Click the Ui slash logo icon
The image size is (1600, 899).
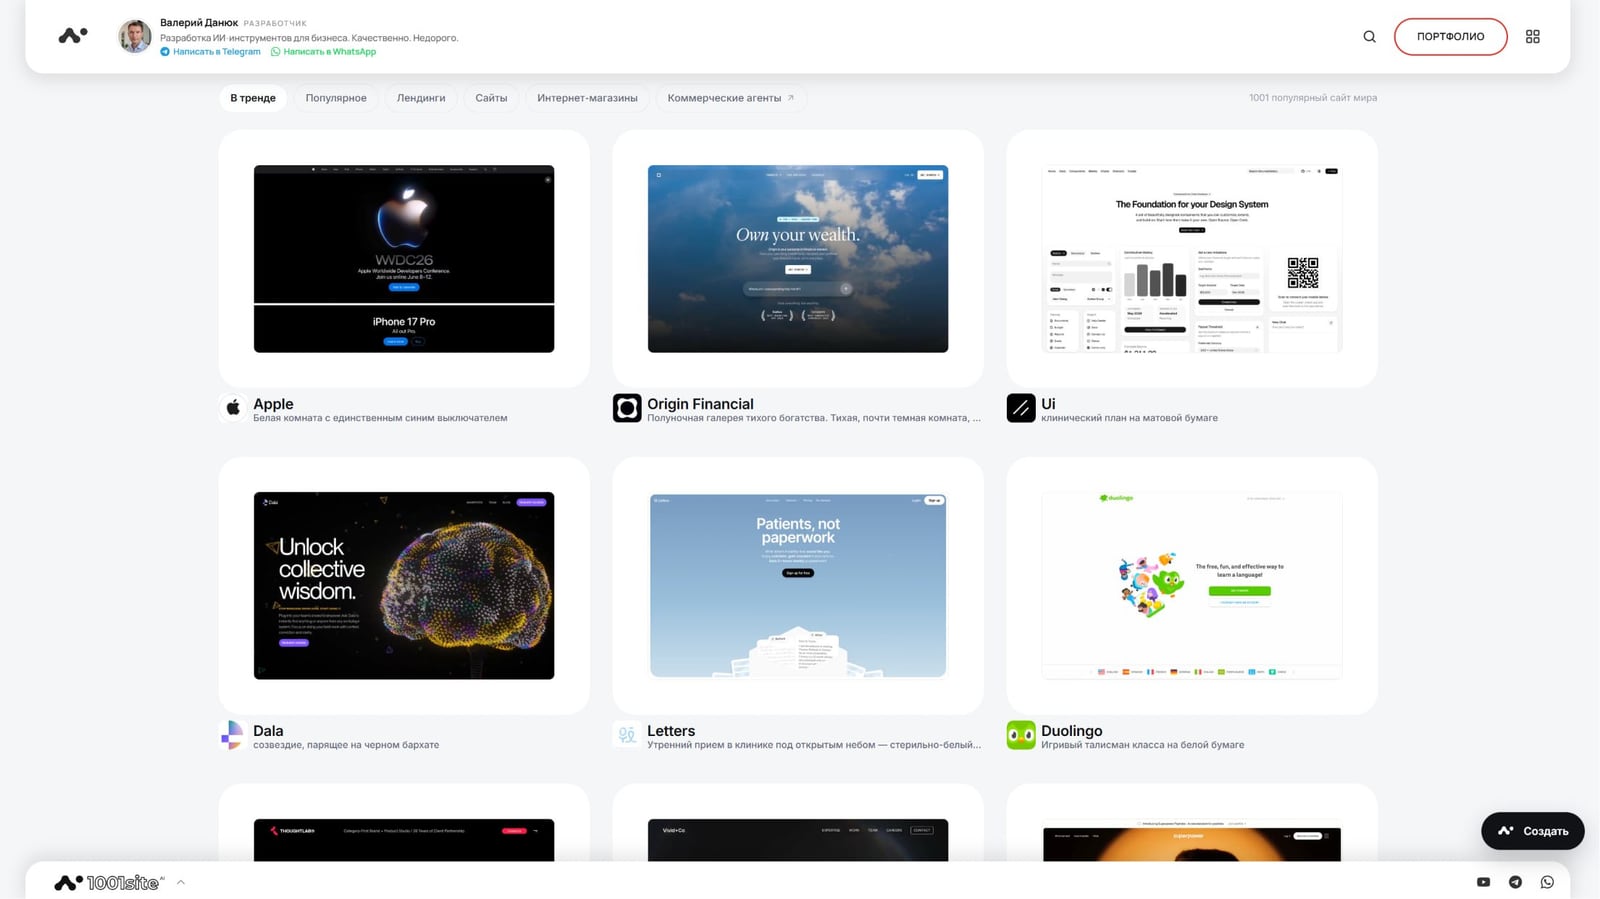pyautogui.click(x=1021, y=408)
